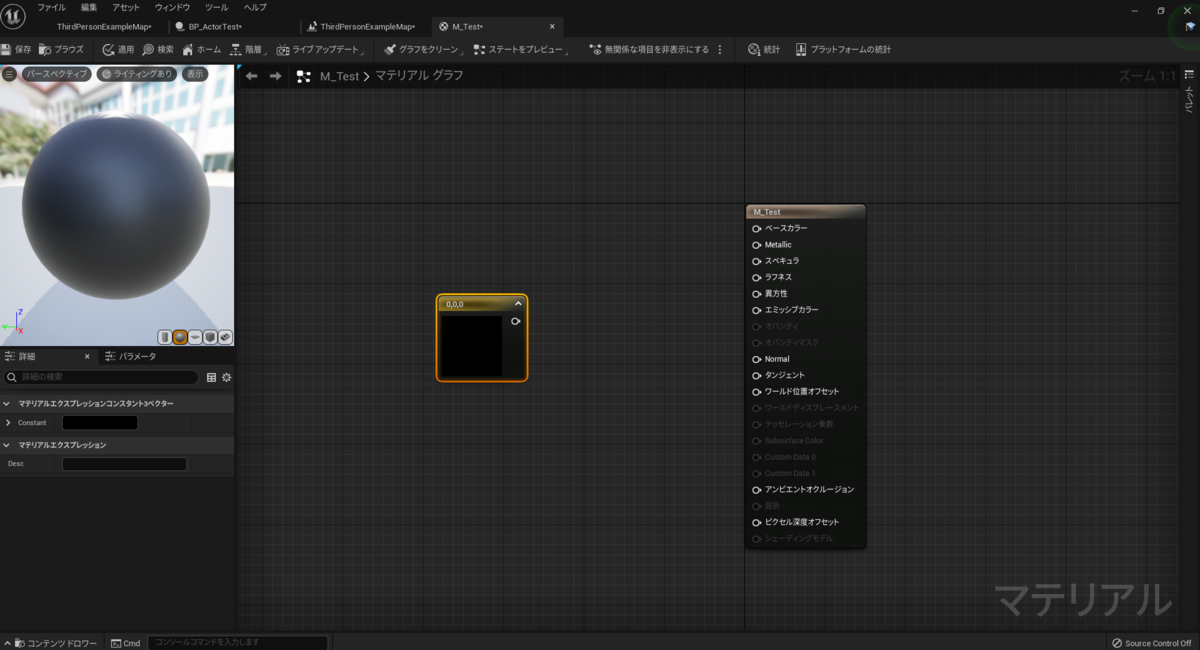The height and width of the screenshot is (650, 1200).
Task: Toggle 無関係な項目を非表示にする option
Action: [649, 49]
